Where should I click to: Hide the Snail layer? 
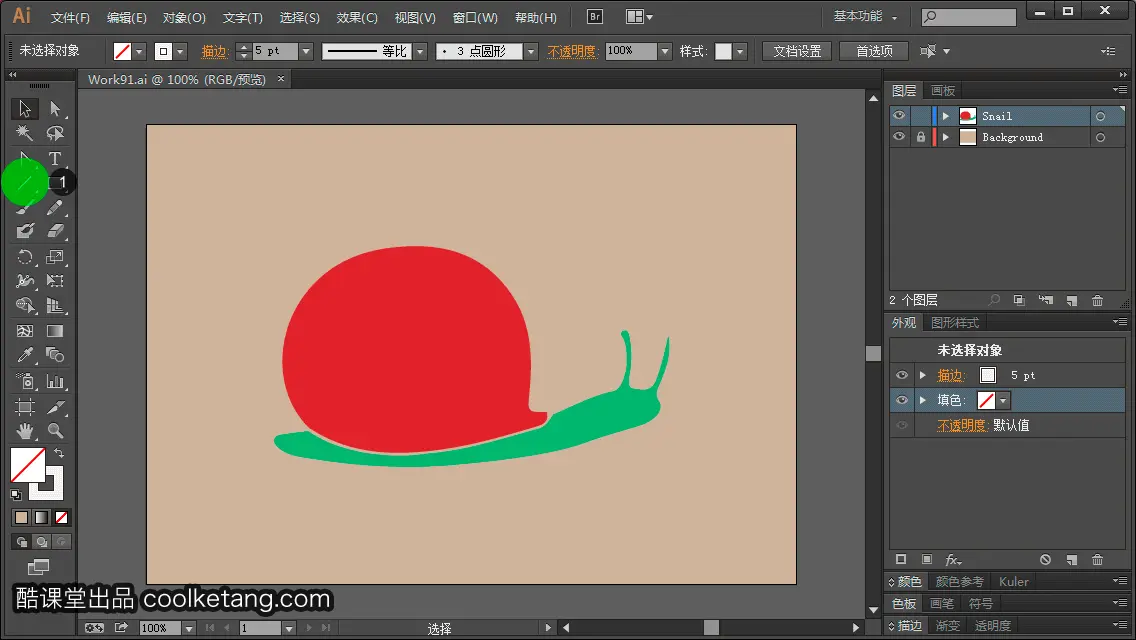(x=899, y=116)
